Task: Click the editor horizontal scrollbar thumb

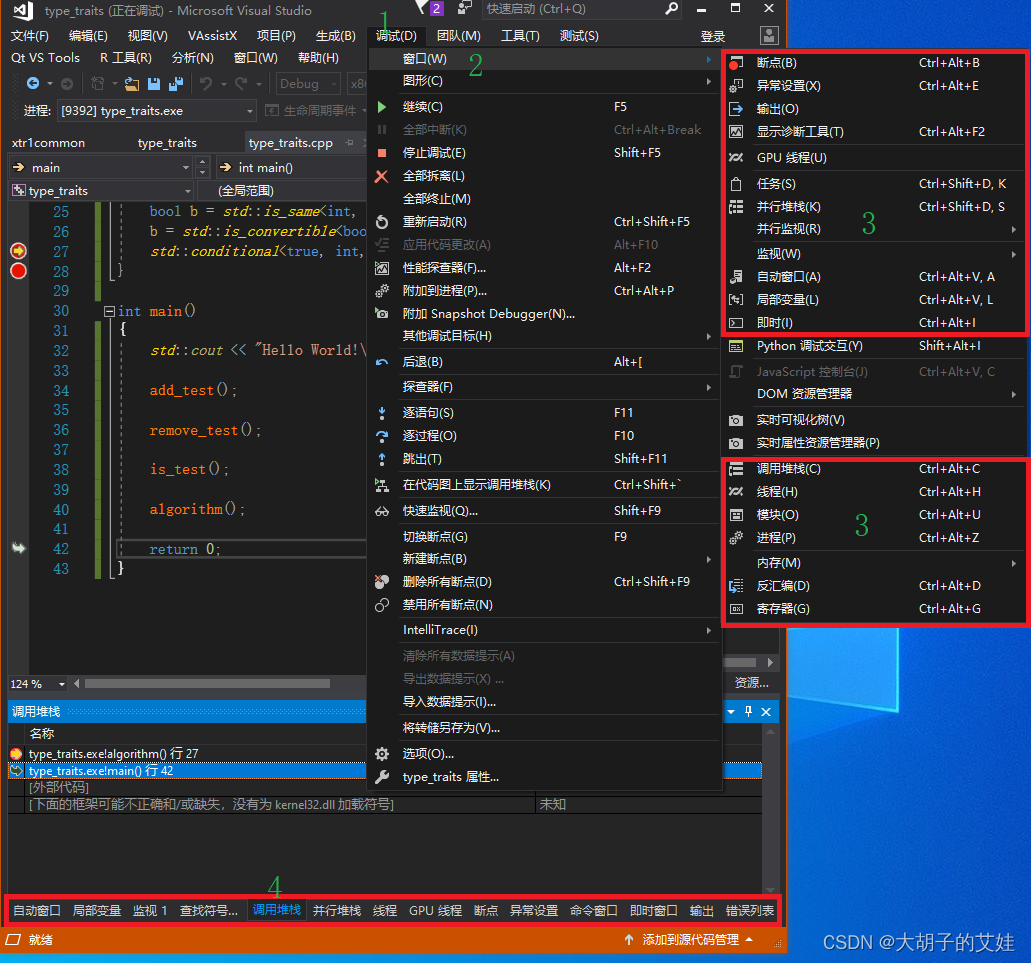Action: [x=207, y=684]
